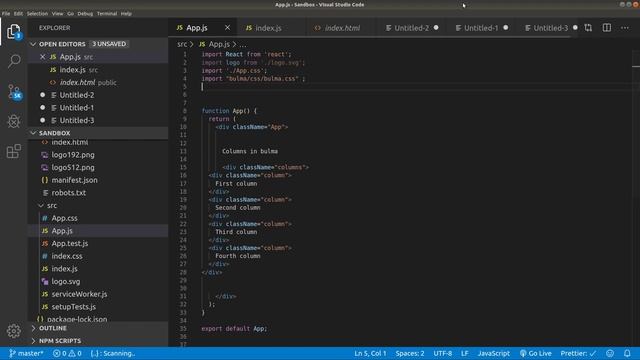Viewport: 640px width, 360px height.
Task: Open the Extensions view
Action: click(14, 151)
